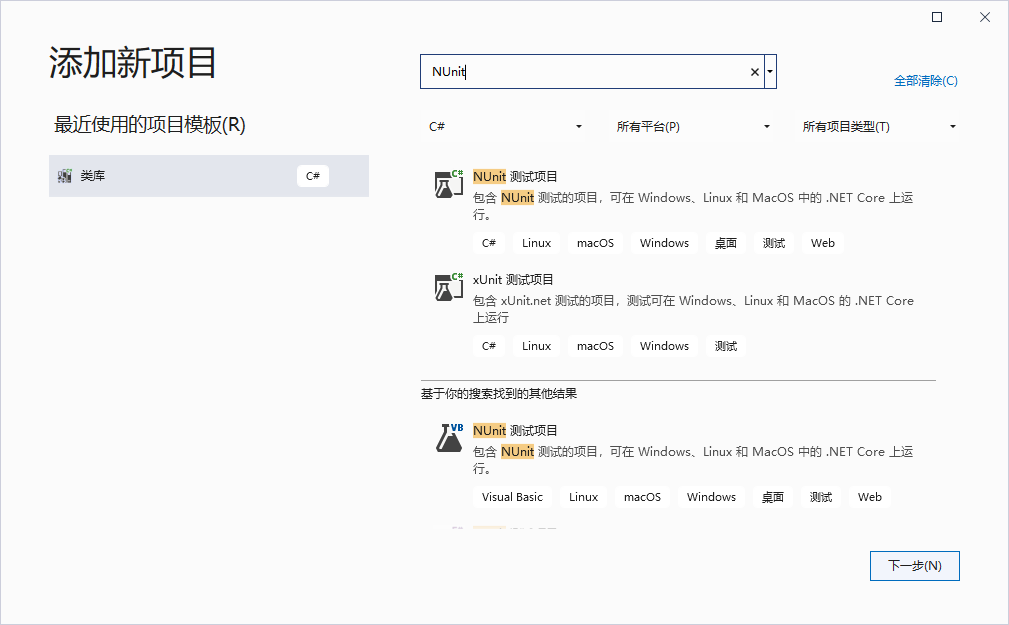Viewport: 1009px width, 625px height.
Task: Click the Visual Basic tag
Action: 512,497
